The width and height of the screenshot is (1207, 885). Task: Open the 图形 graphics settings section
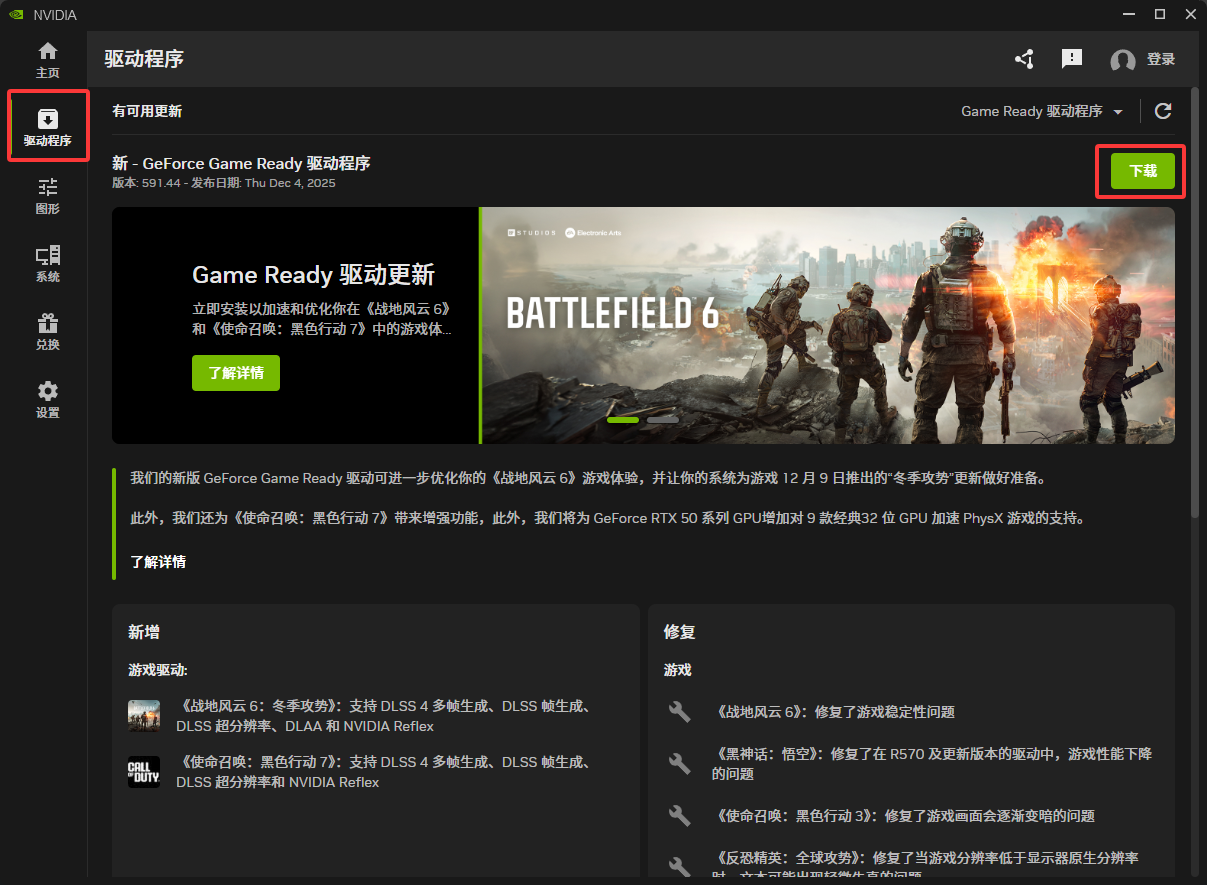tap(47, 196)
